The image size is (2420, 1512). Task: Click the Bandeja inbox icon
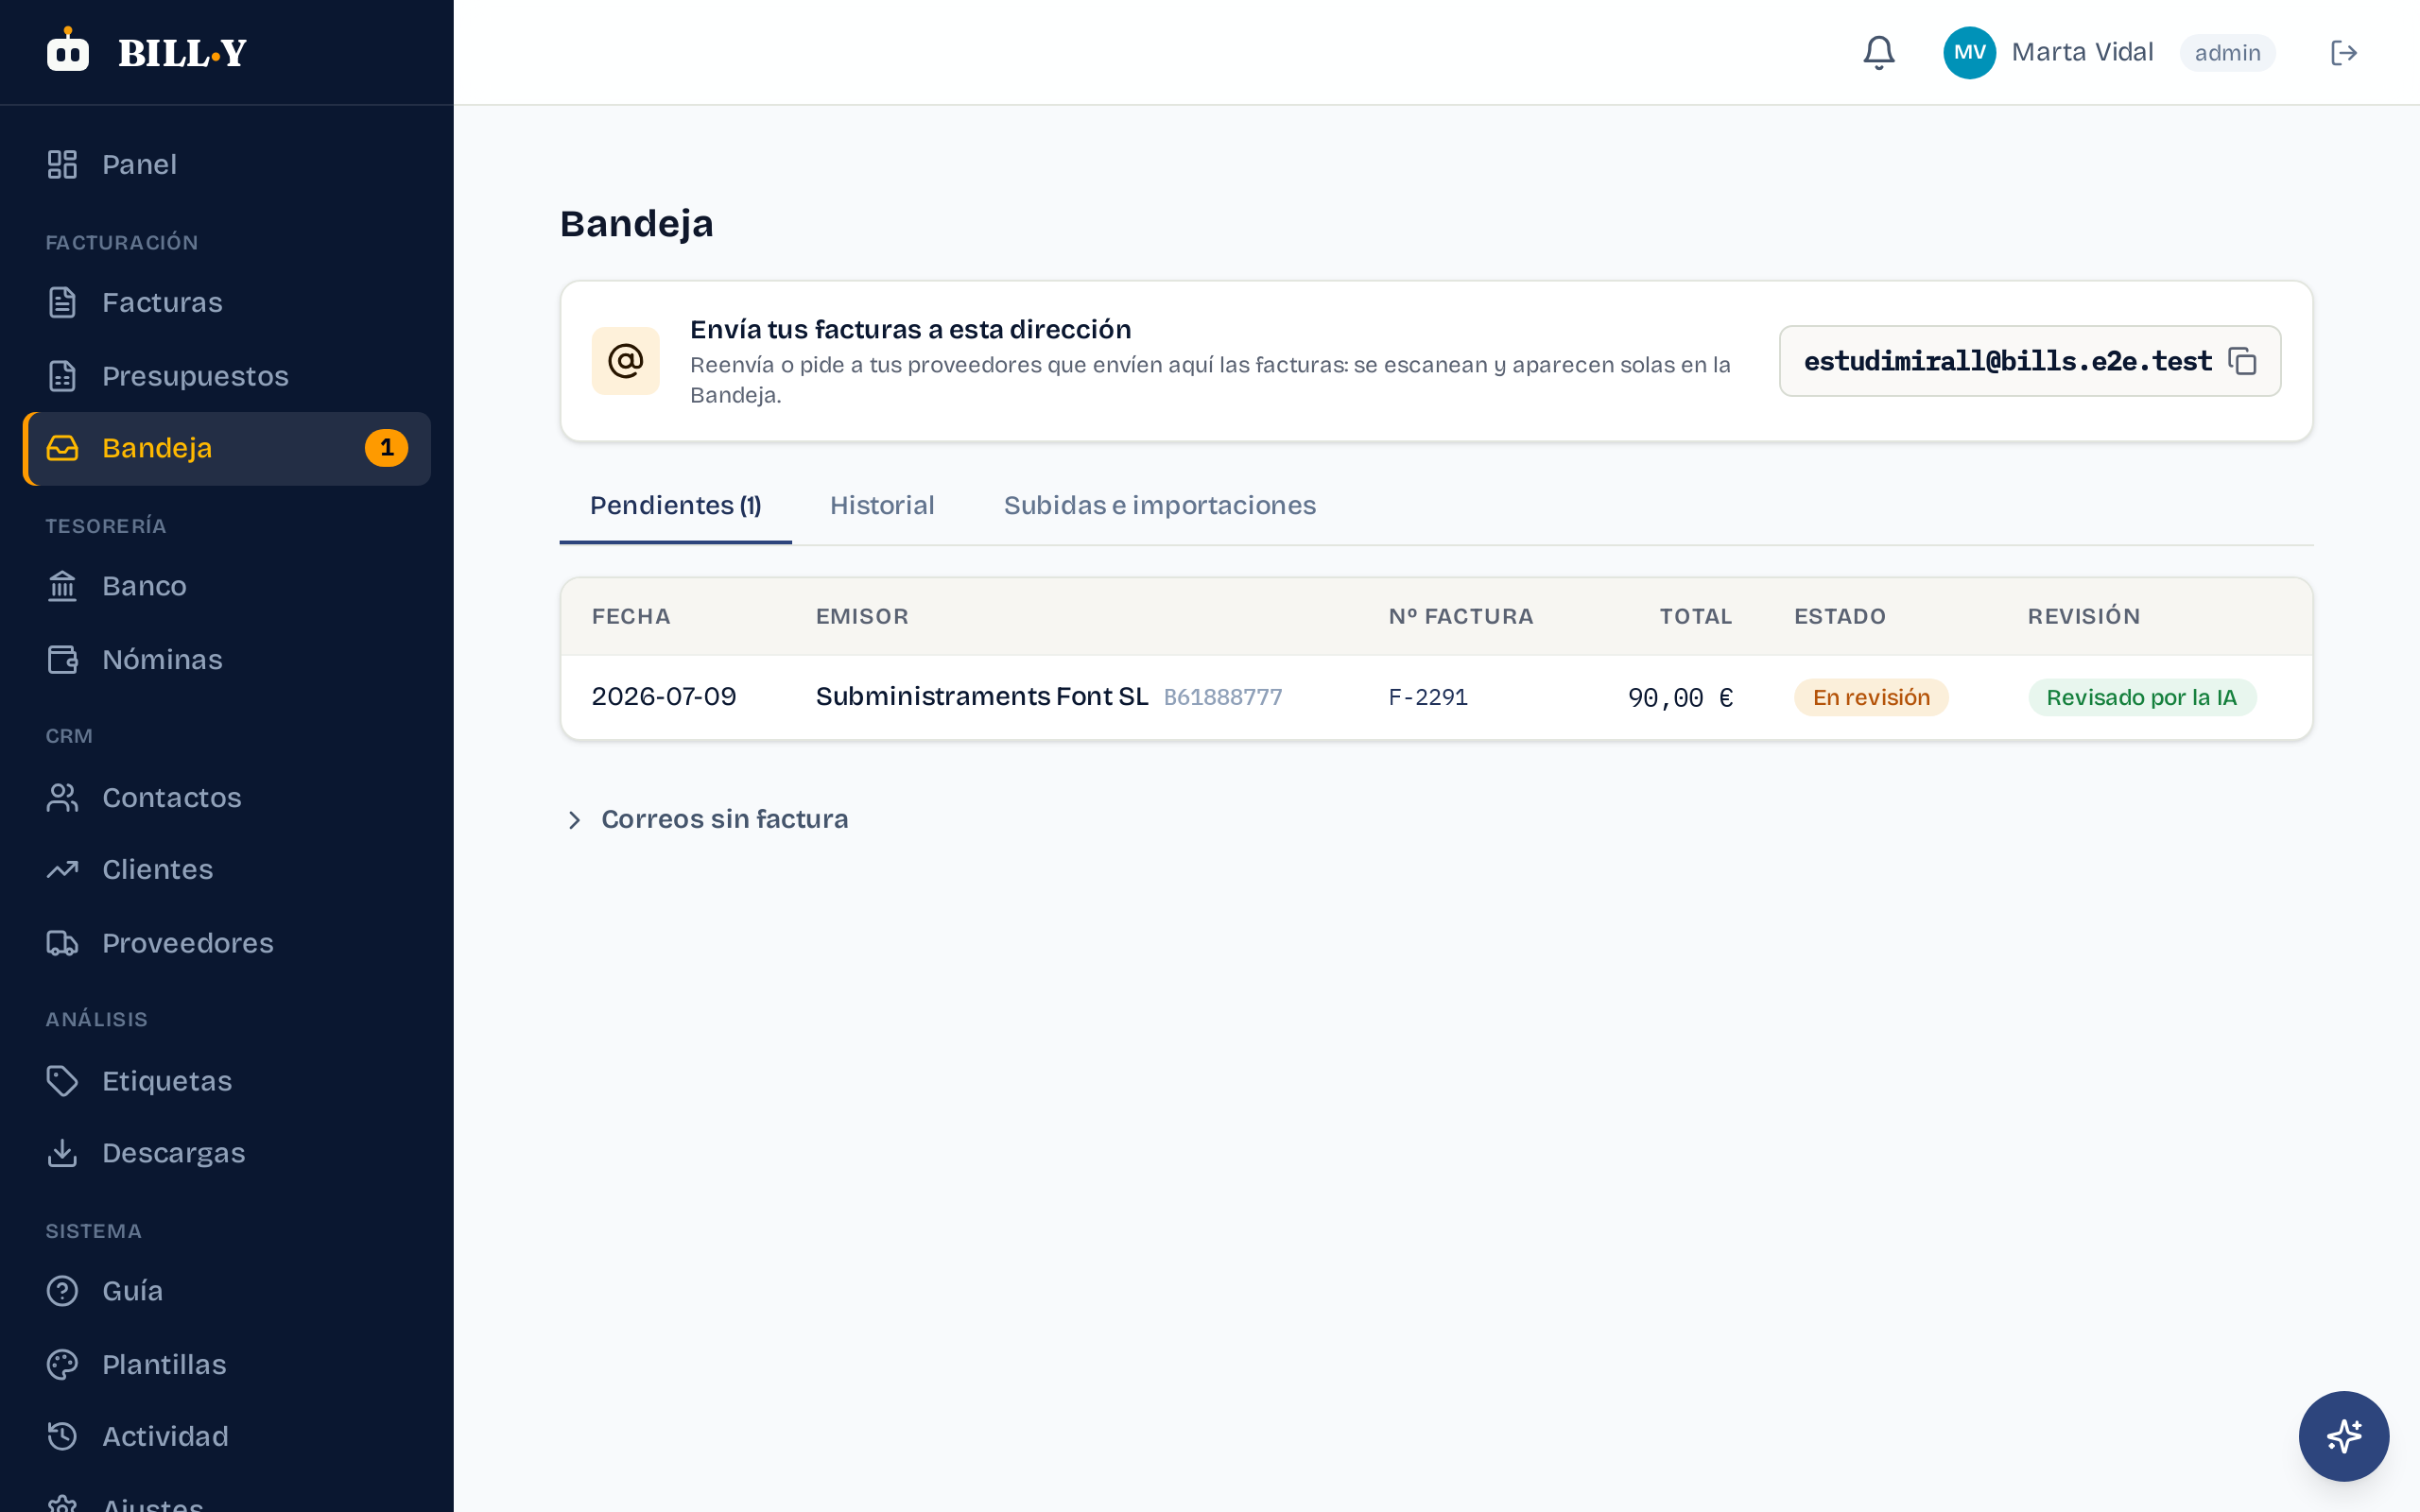[x=62, y=448]
